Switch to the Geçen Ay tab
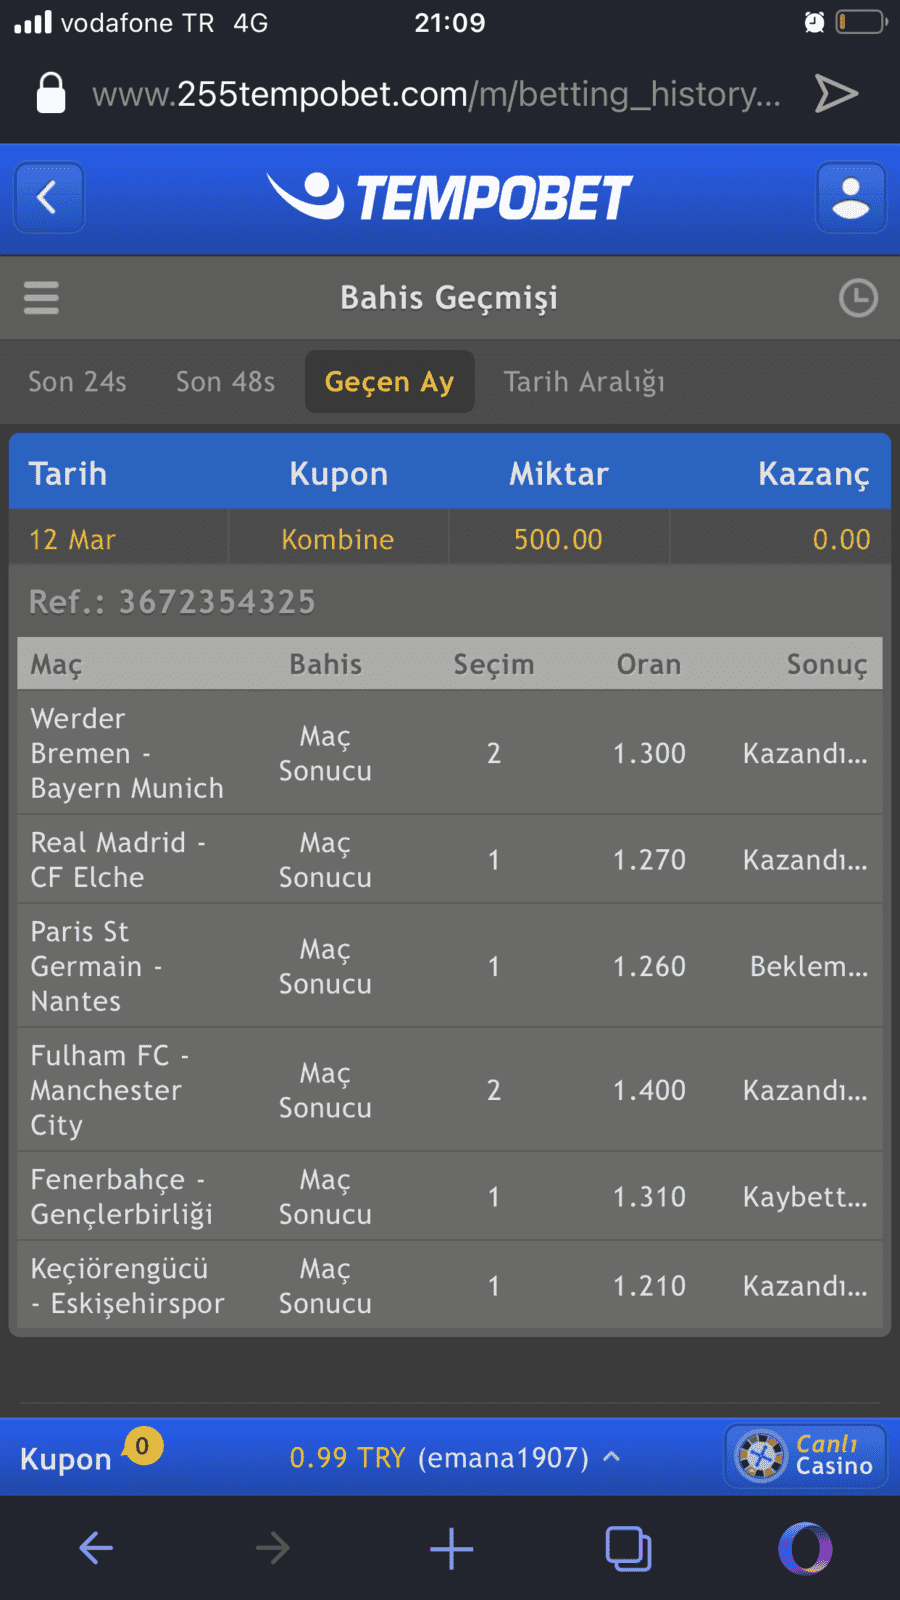Screen dimensions: 900x1600 (389, 382)
